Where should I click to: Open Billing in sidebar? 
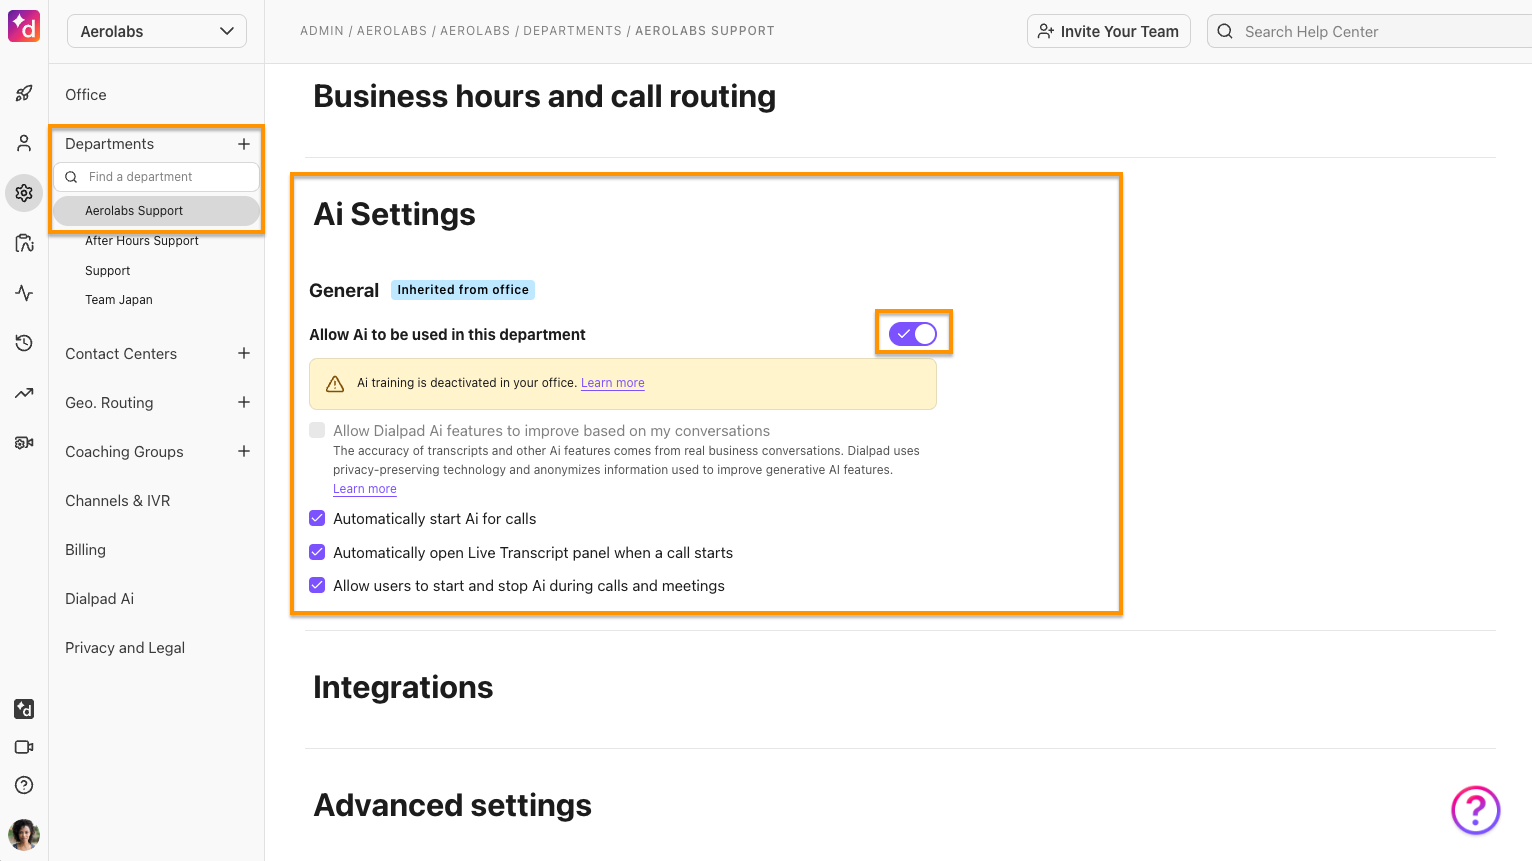[85, 549]
